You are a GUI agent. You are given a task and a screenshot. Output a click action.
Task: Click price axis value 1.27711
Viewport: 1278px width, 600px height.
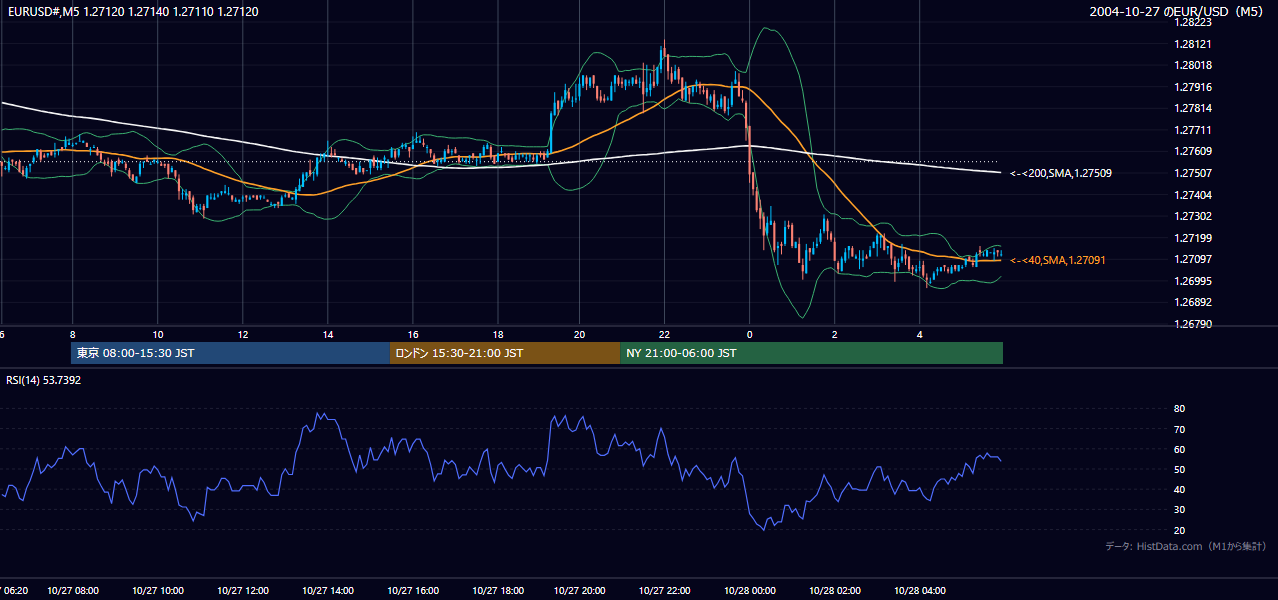[1195, 130]
